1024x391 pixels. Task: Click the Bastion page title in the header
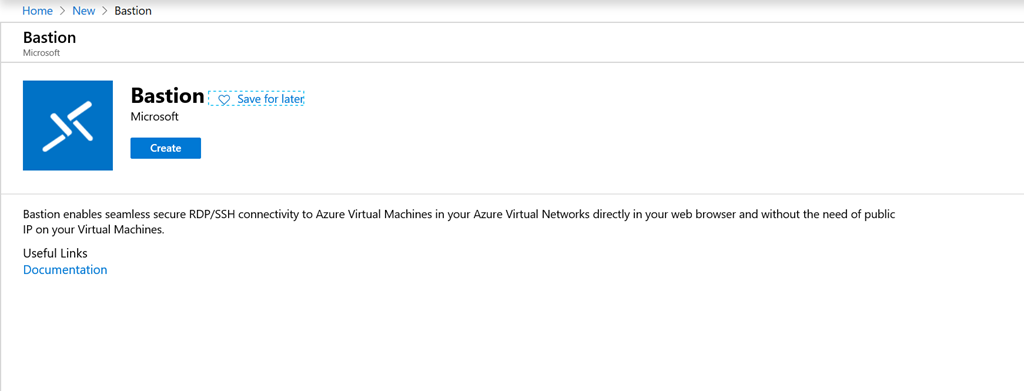tap(50, 38)
